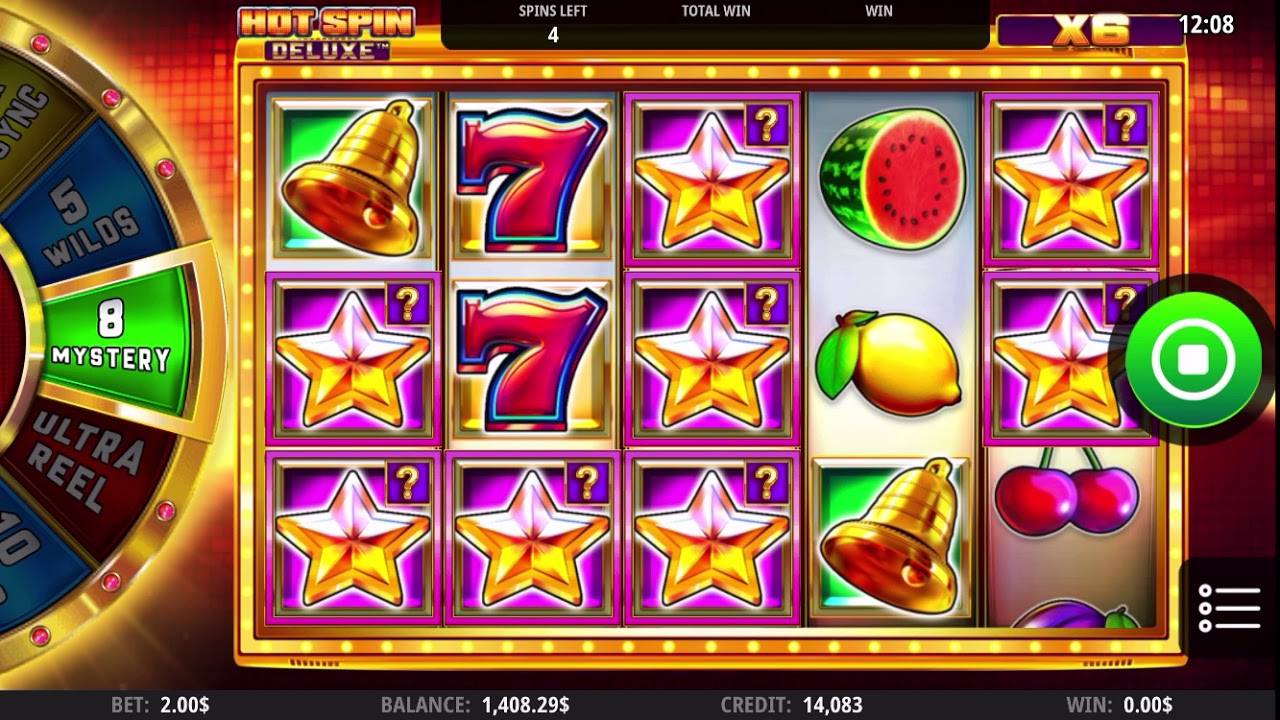Select the red seven in the top row
The height and width of the screenshot is (720, 1280).
tap(531, 178)
